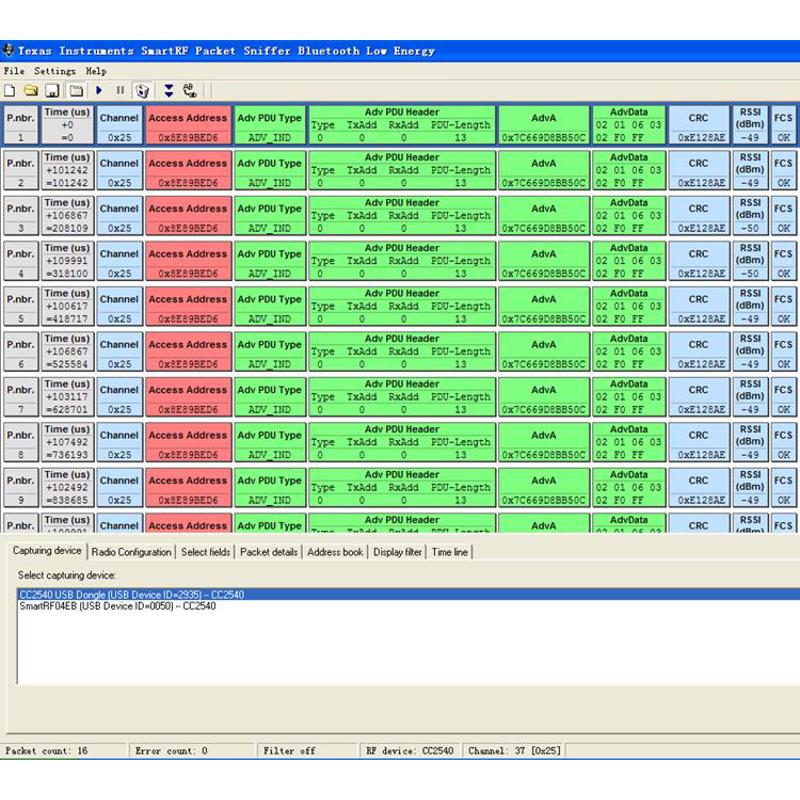Click Time cell showing =628701
Image resolution: width=800 pixels, height=800 pixels.
tap(67, 397)
